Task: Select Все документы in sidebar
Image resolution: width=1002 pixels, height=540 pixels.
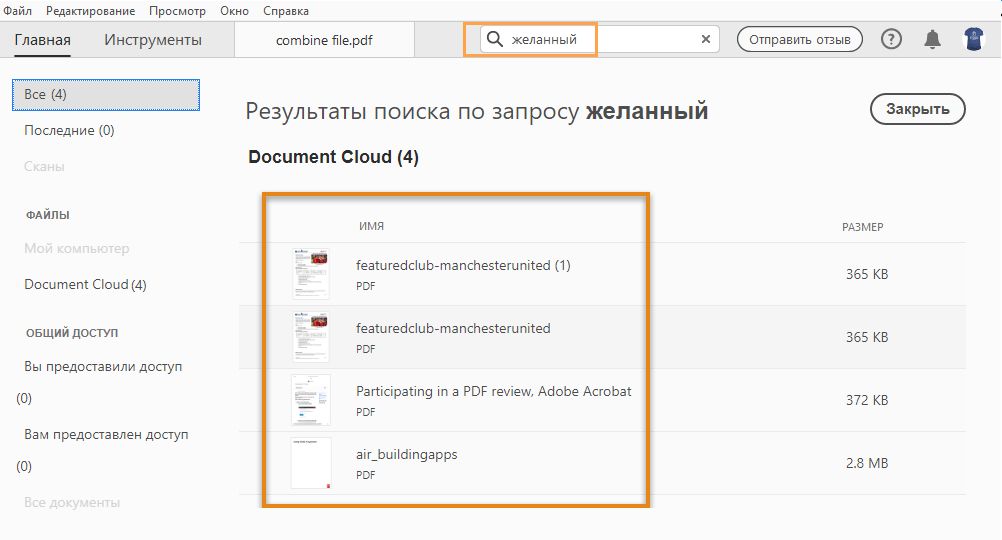Action: 72,502
